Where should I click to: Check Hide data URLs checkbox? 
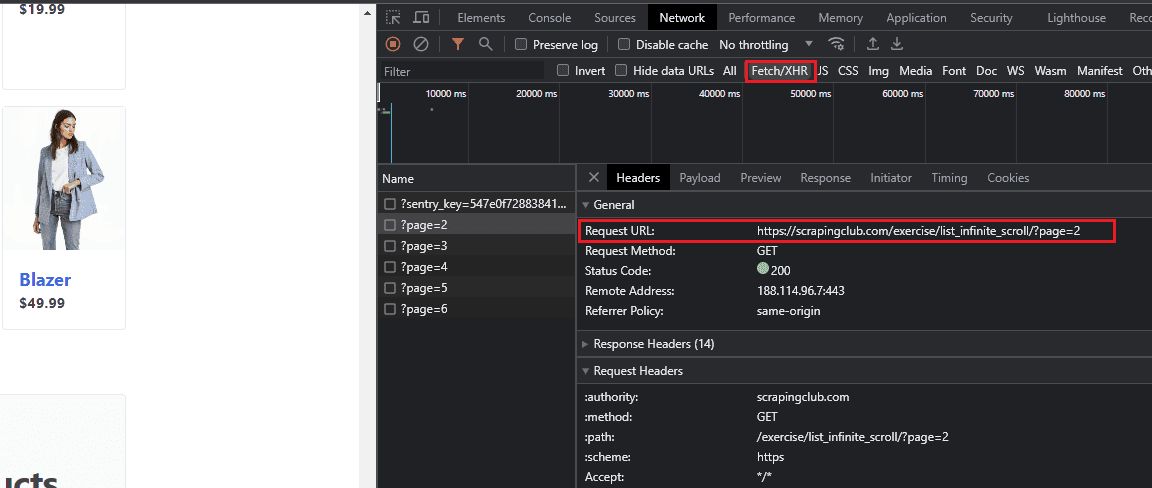(x=621, y=71)
